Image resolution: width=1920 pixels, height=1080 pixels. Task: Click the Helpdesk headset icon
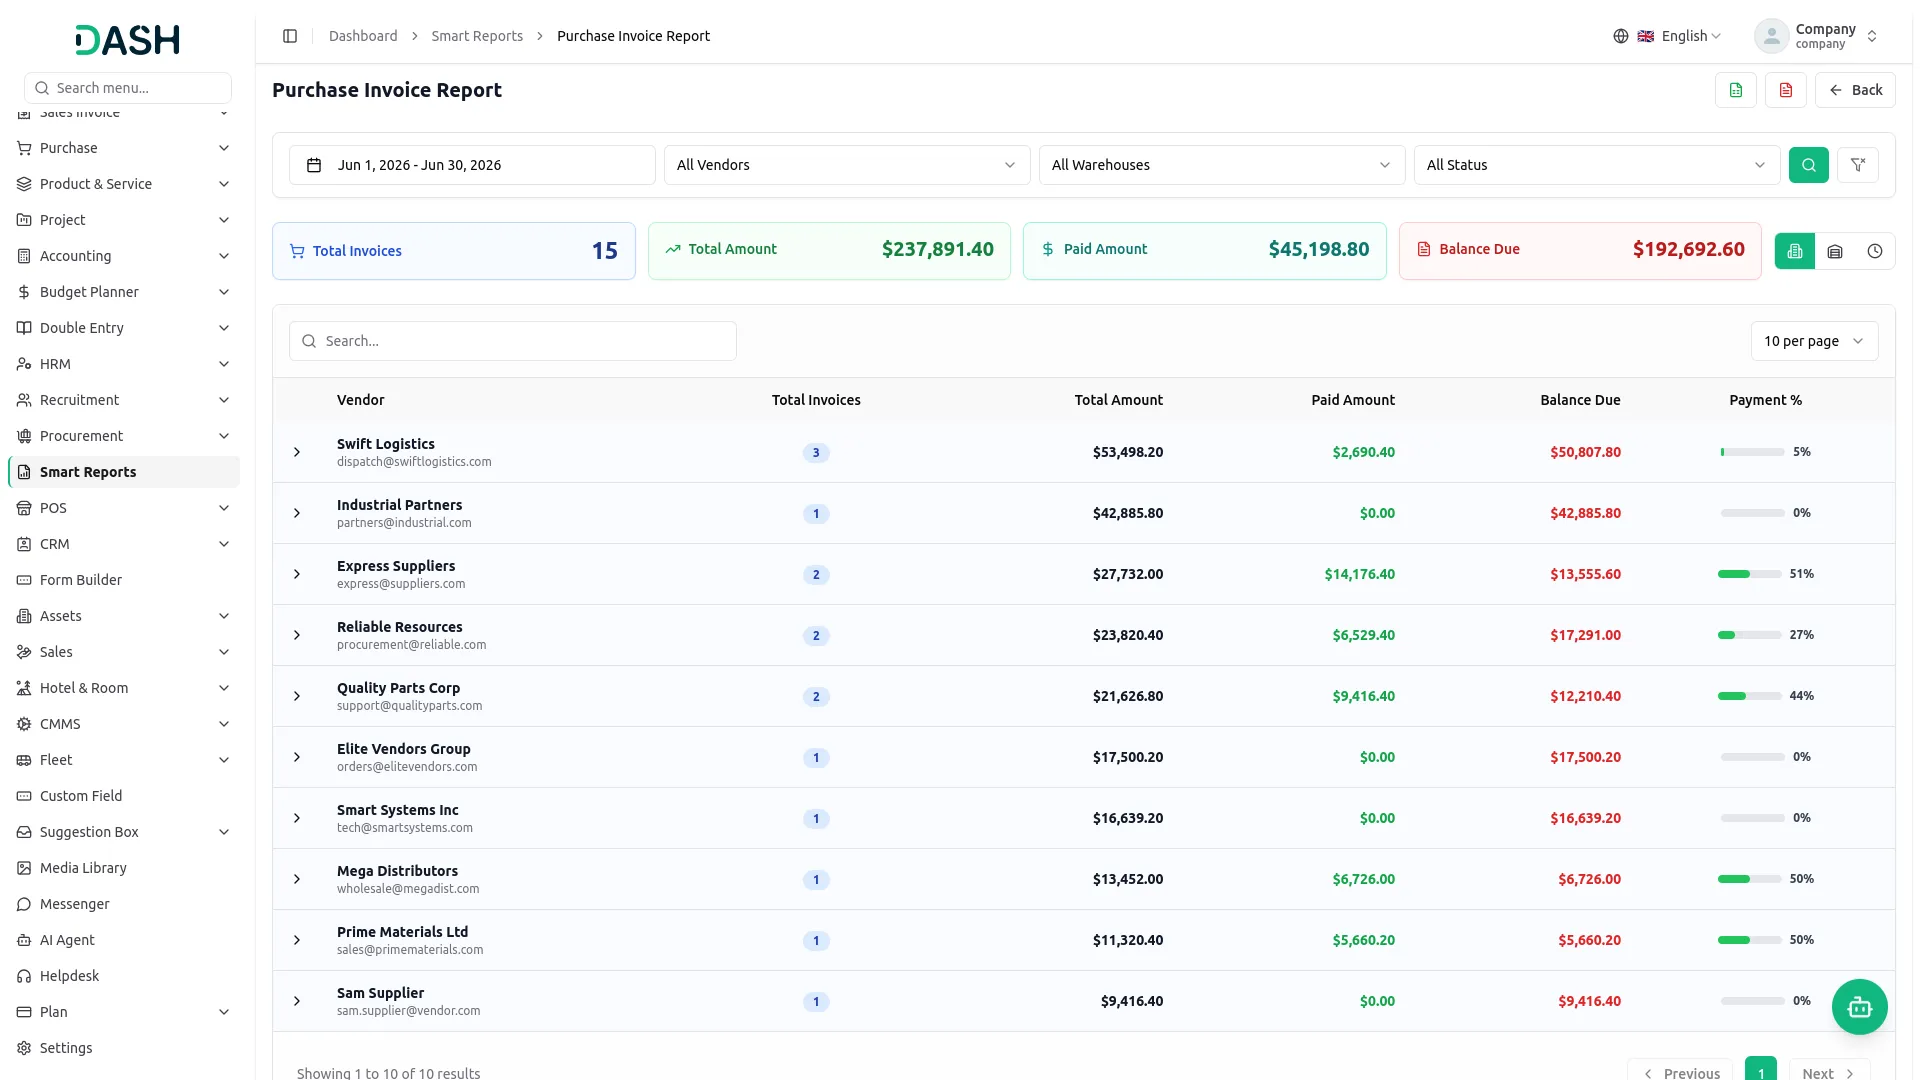point(24,976)
